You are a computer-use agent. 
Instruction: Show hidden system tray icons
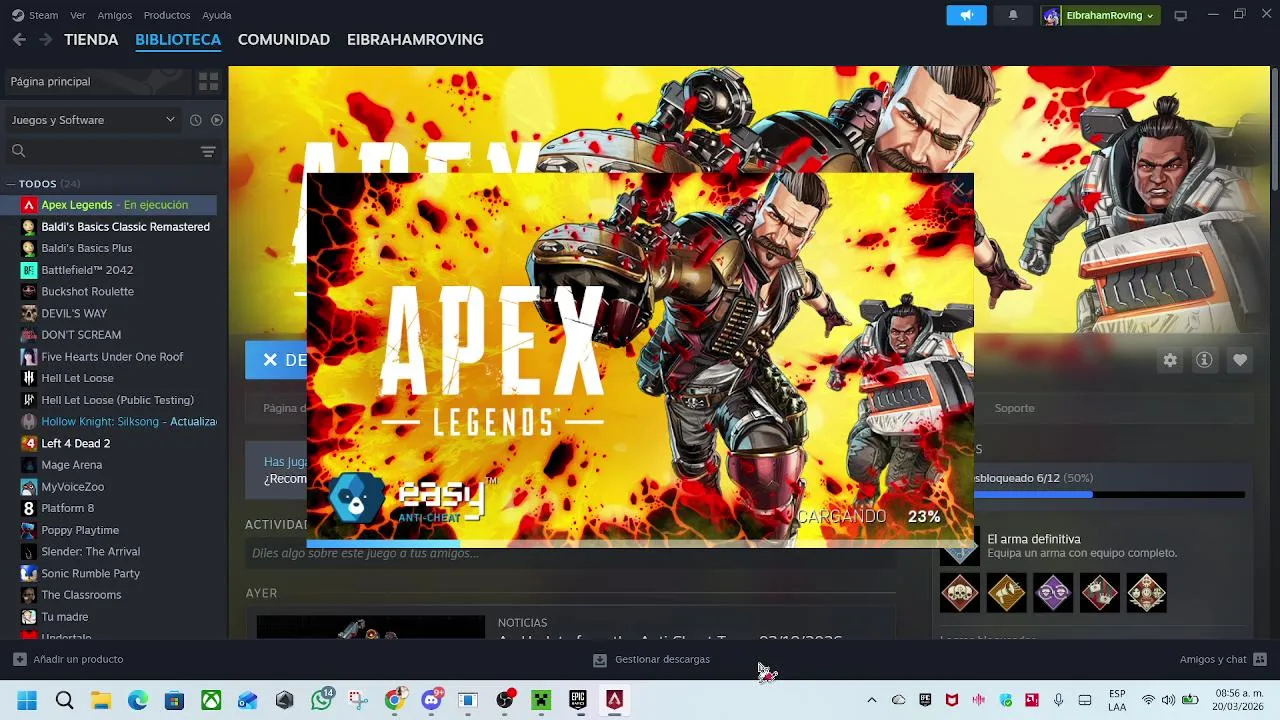click(871, 700)
